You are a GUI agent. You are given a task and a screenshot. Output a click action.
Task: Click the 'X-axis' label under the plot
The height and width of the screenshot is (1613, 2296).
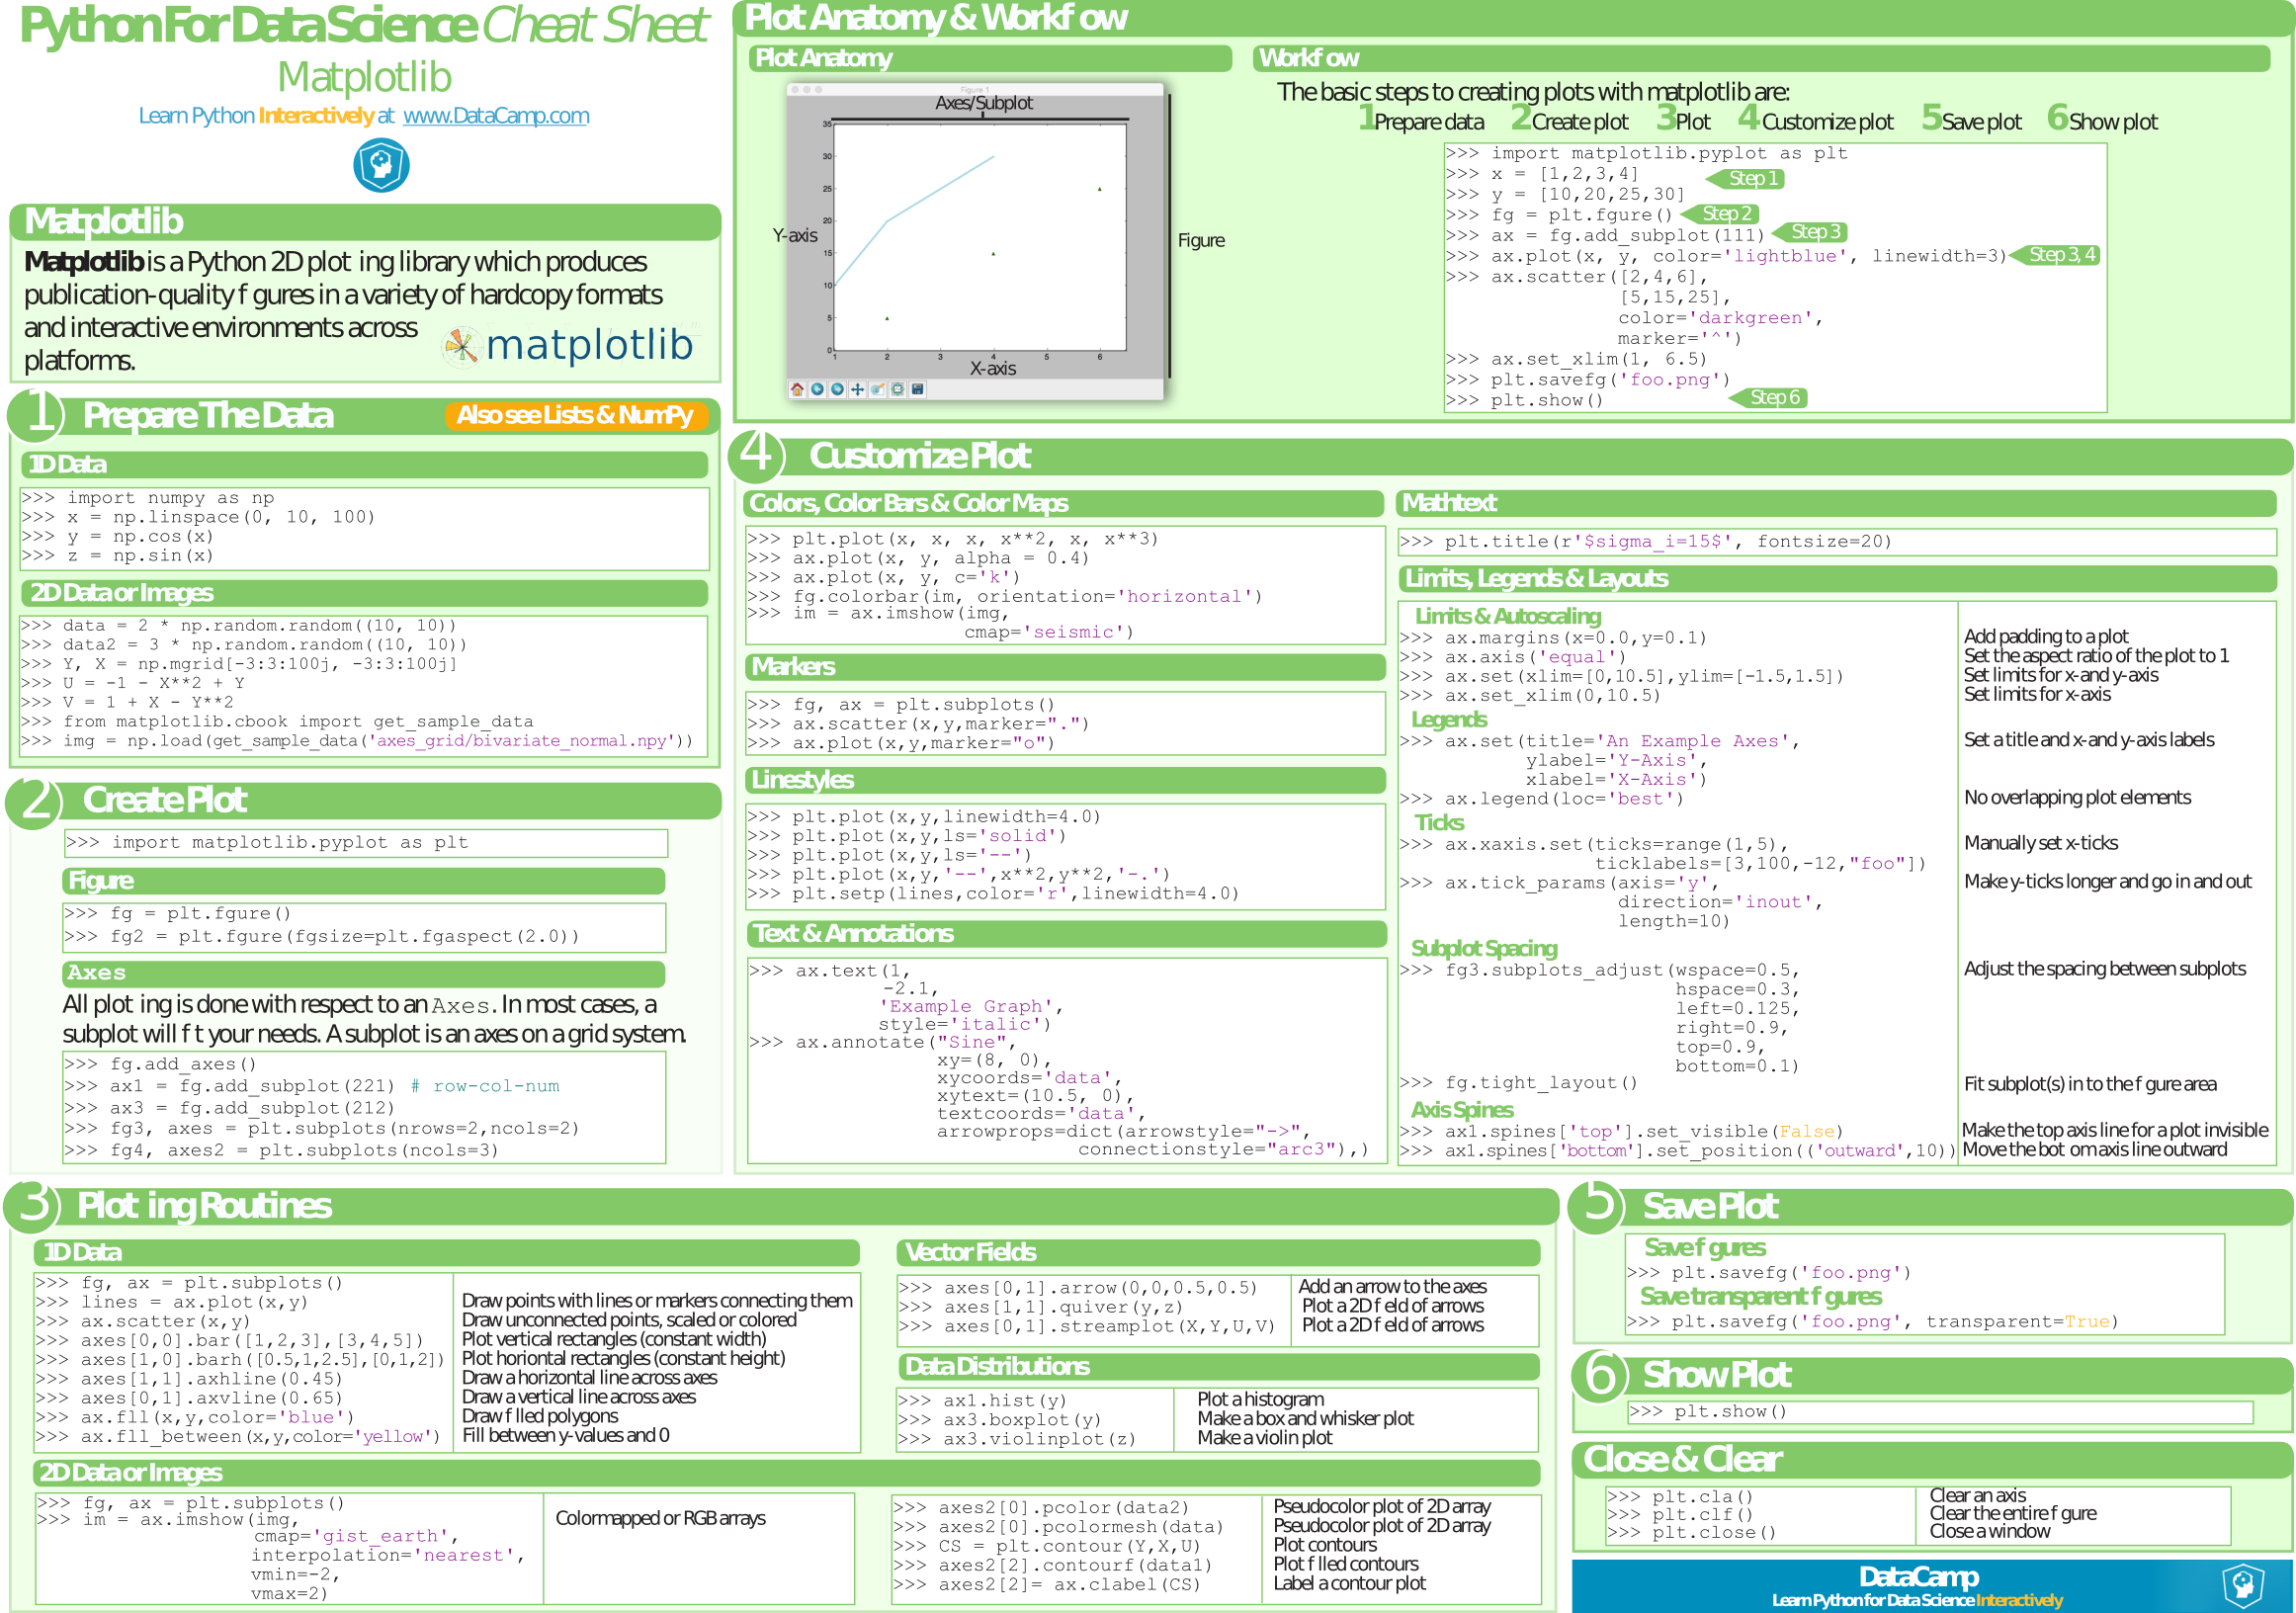point(993,369)
